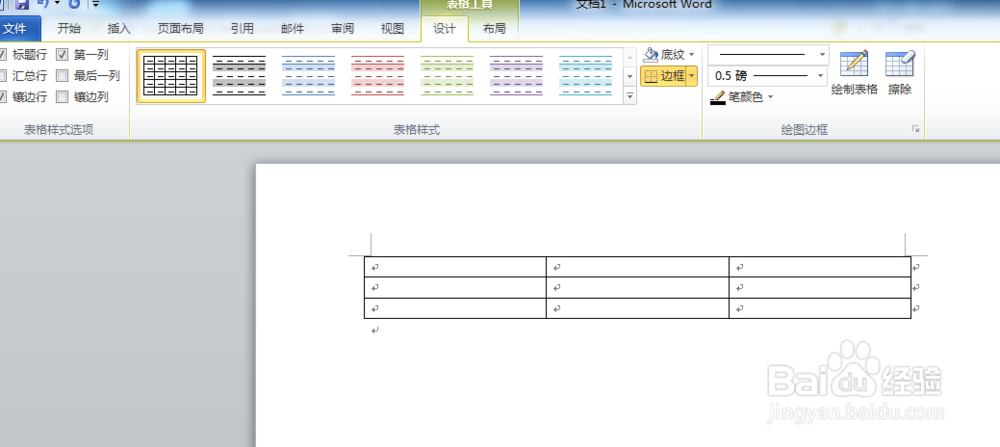Apply the red accent table style
Screen dimensions: 1000x447
pyautogui.click(x=378, y=76)
